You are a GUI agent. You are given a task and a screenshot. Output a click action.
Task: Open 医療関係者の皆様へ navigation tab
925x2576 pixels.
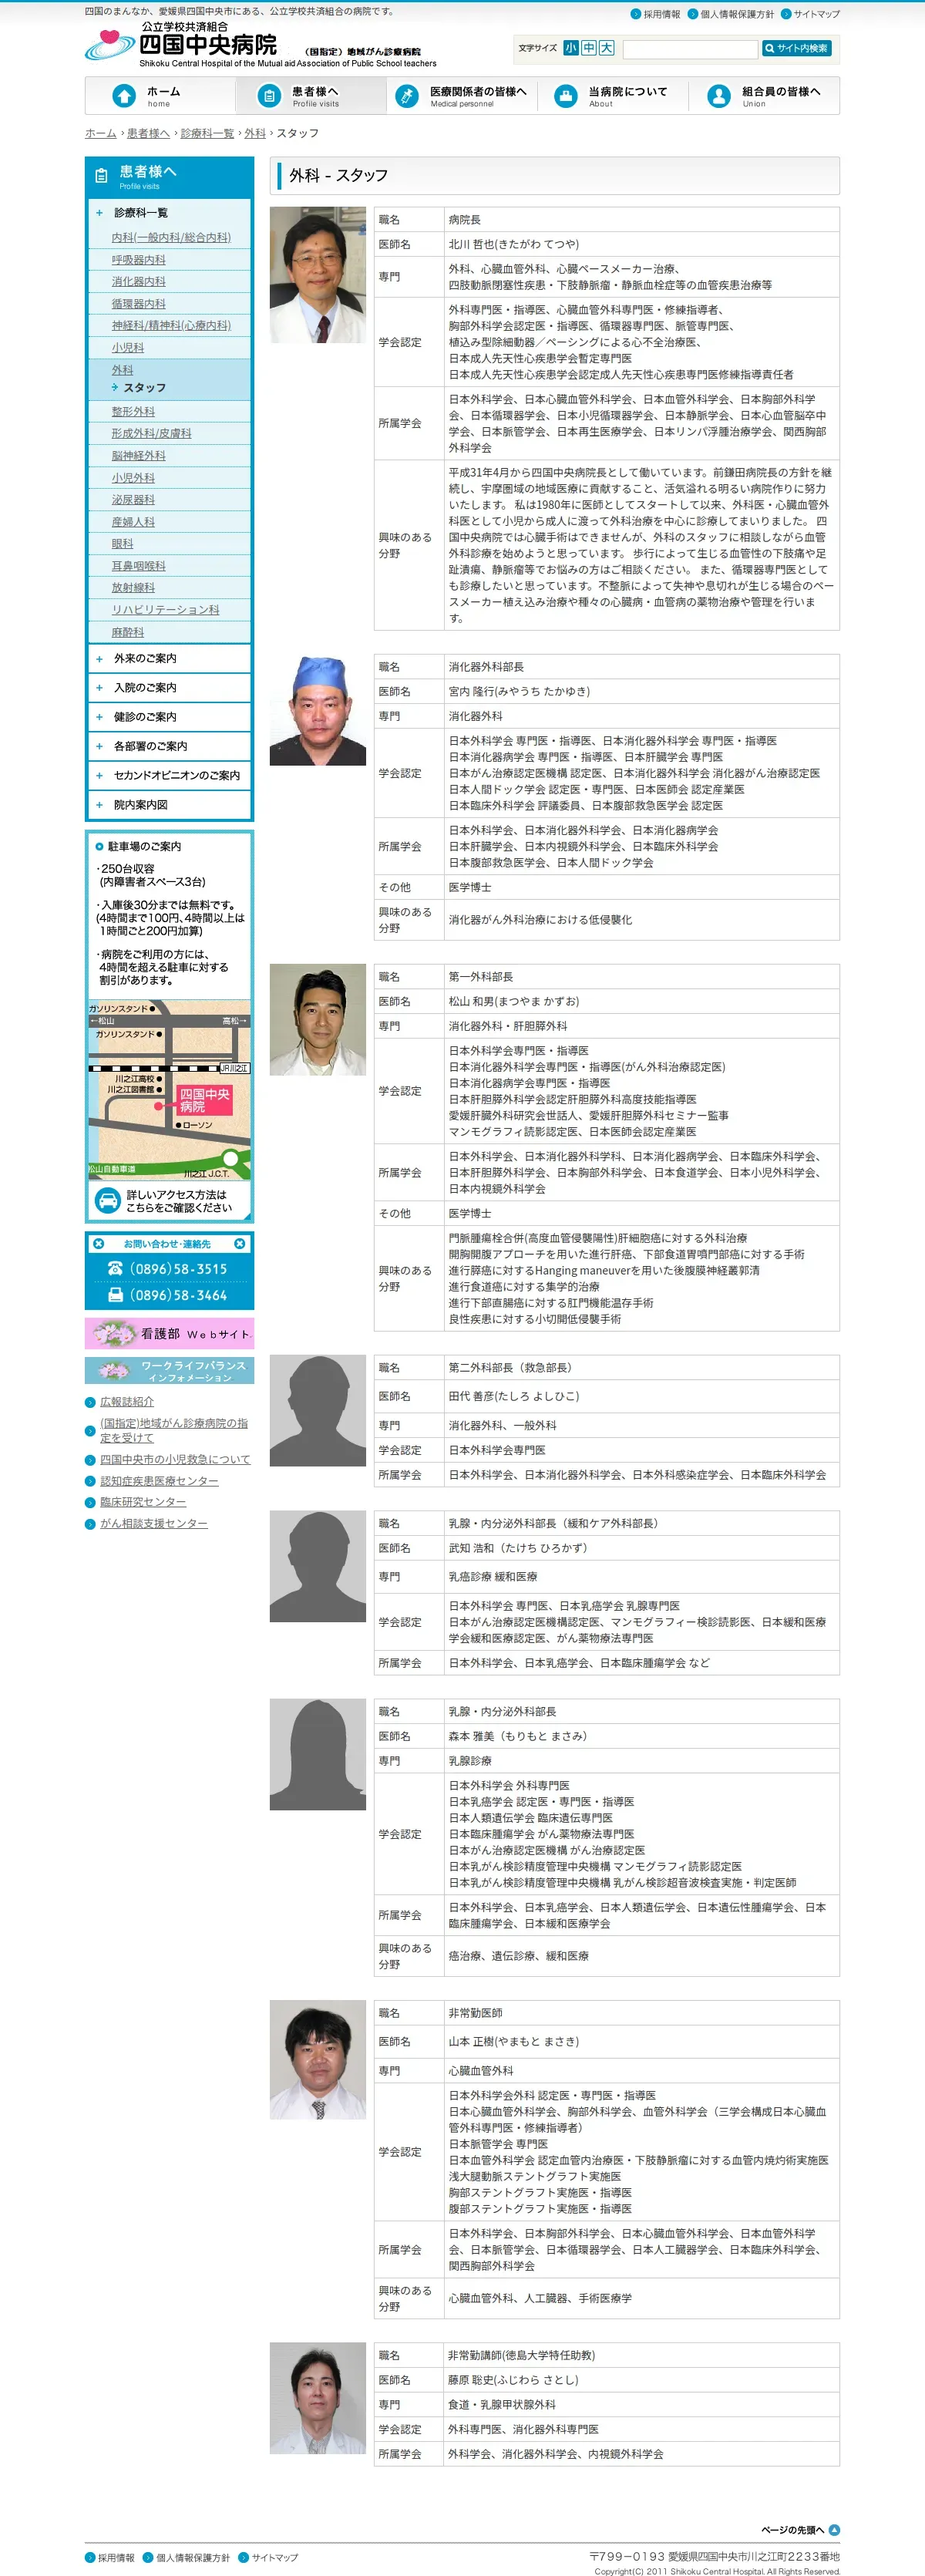click(x=462, y=96)
